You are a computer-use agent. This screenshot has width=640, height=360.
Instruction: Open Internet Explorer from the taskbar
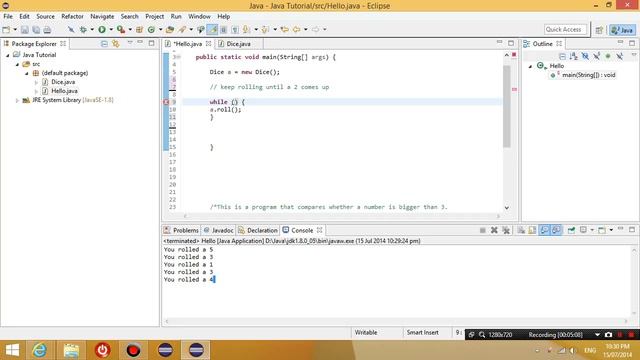click(40, 350)
